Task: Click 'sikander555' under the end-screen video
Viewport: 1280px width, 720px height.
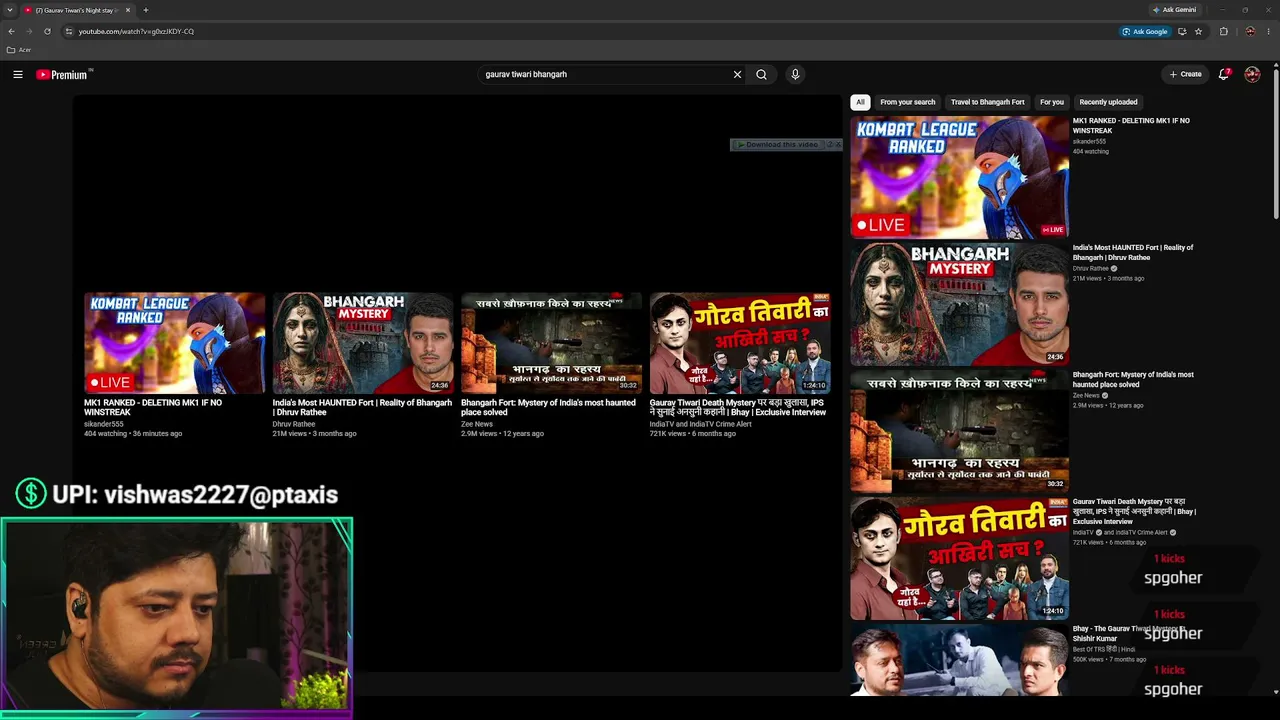Action: click(104, 424)
